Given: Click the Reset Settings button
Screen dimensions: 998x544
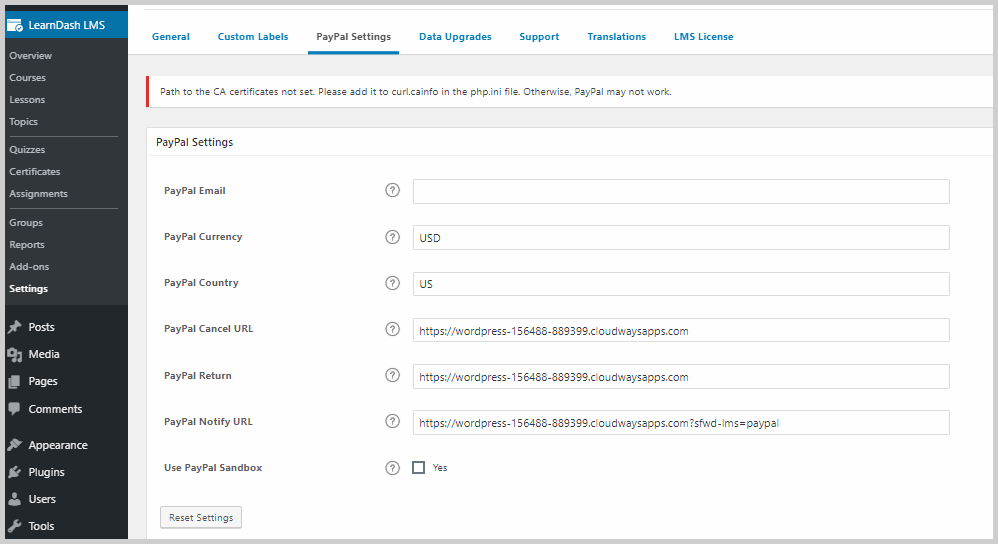Looking at the screenshot, I should (x=201, y=517).
